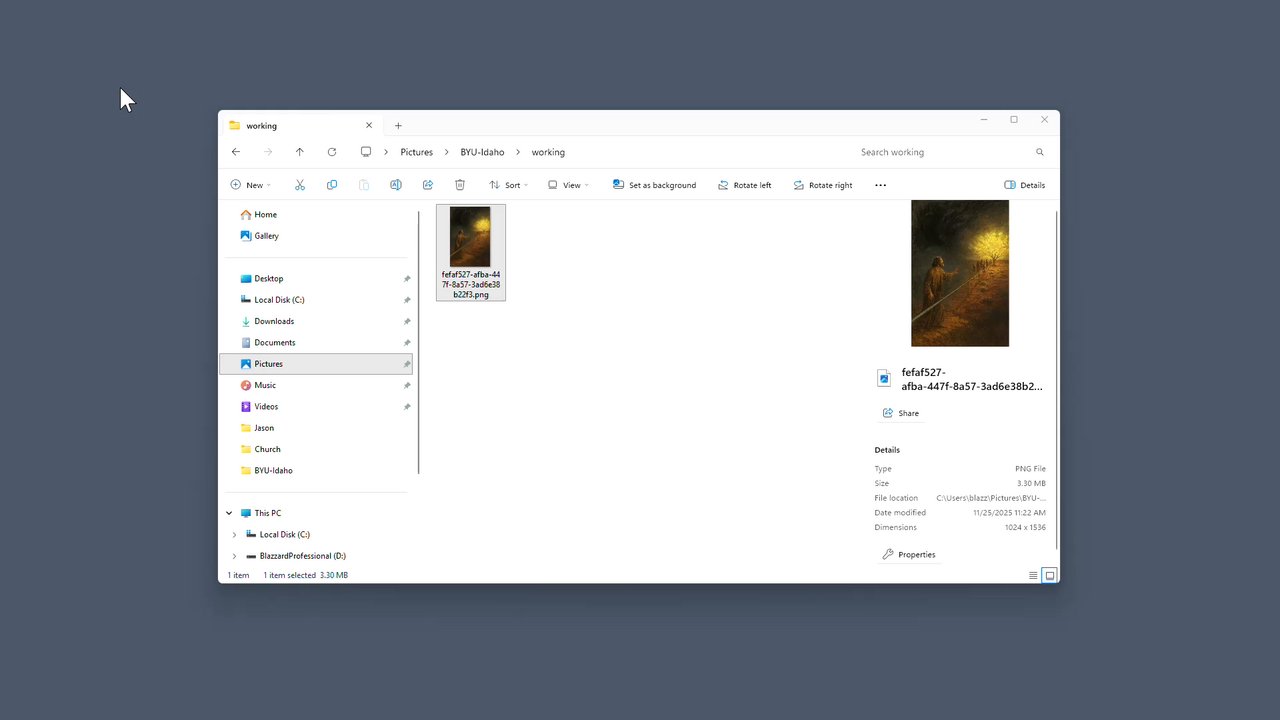The image size is (1280, 720).
Task: Click the date modified 11/25/2025 value
Action: tap(1009, 513)
